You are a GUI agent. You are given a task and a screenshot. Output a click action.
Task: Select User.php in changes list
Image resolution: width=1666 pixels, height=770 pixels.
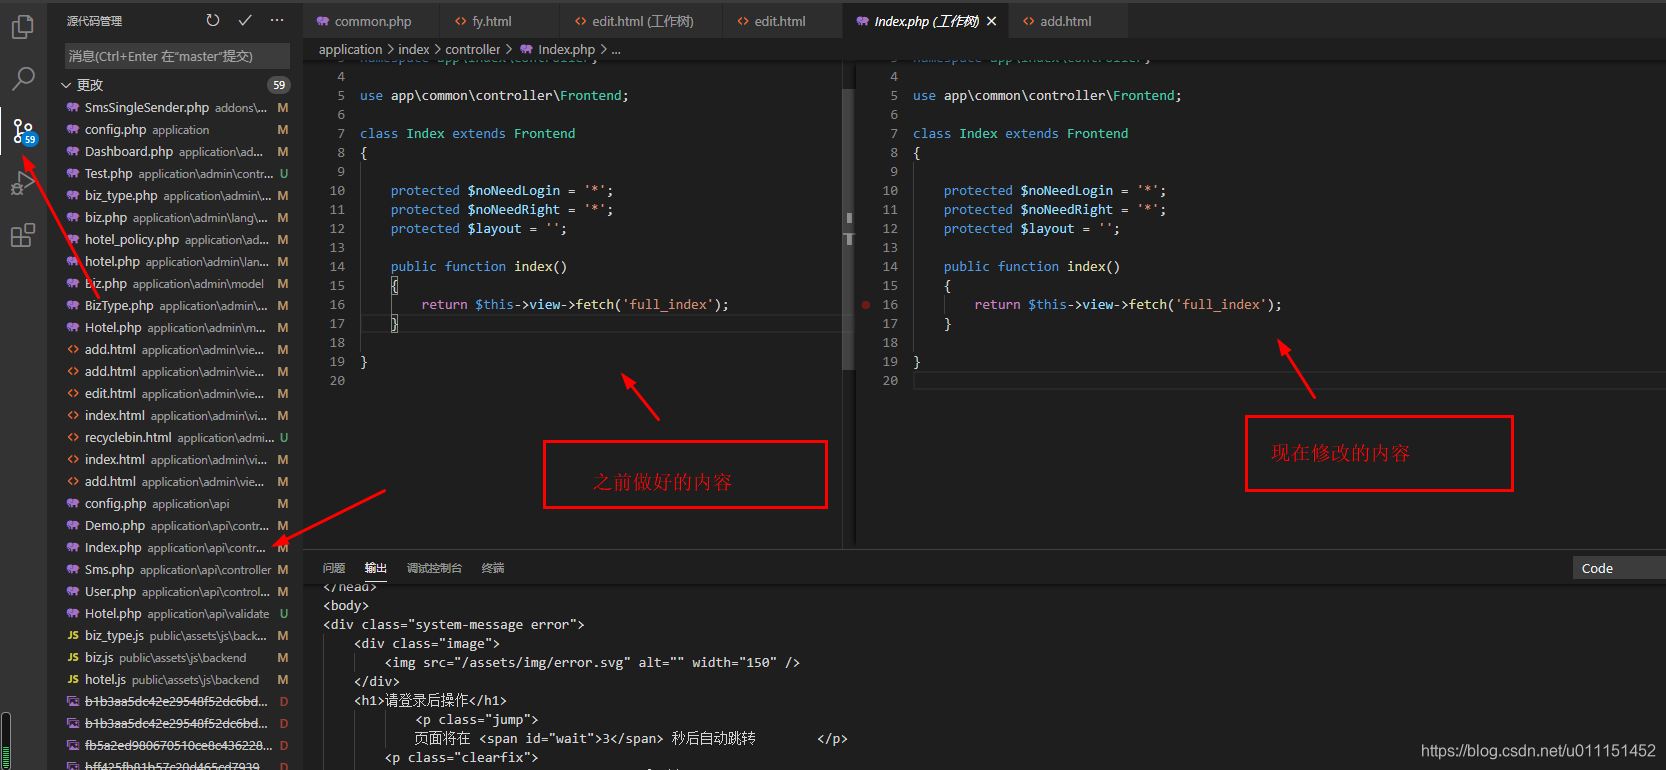[175, 592]
